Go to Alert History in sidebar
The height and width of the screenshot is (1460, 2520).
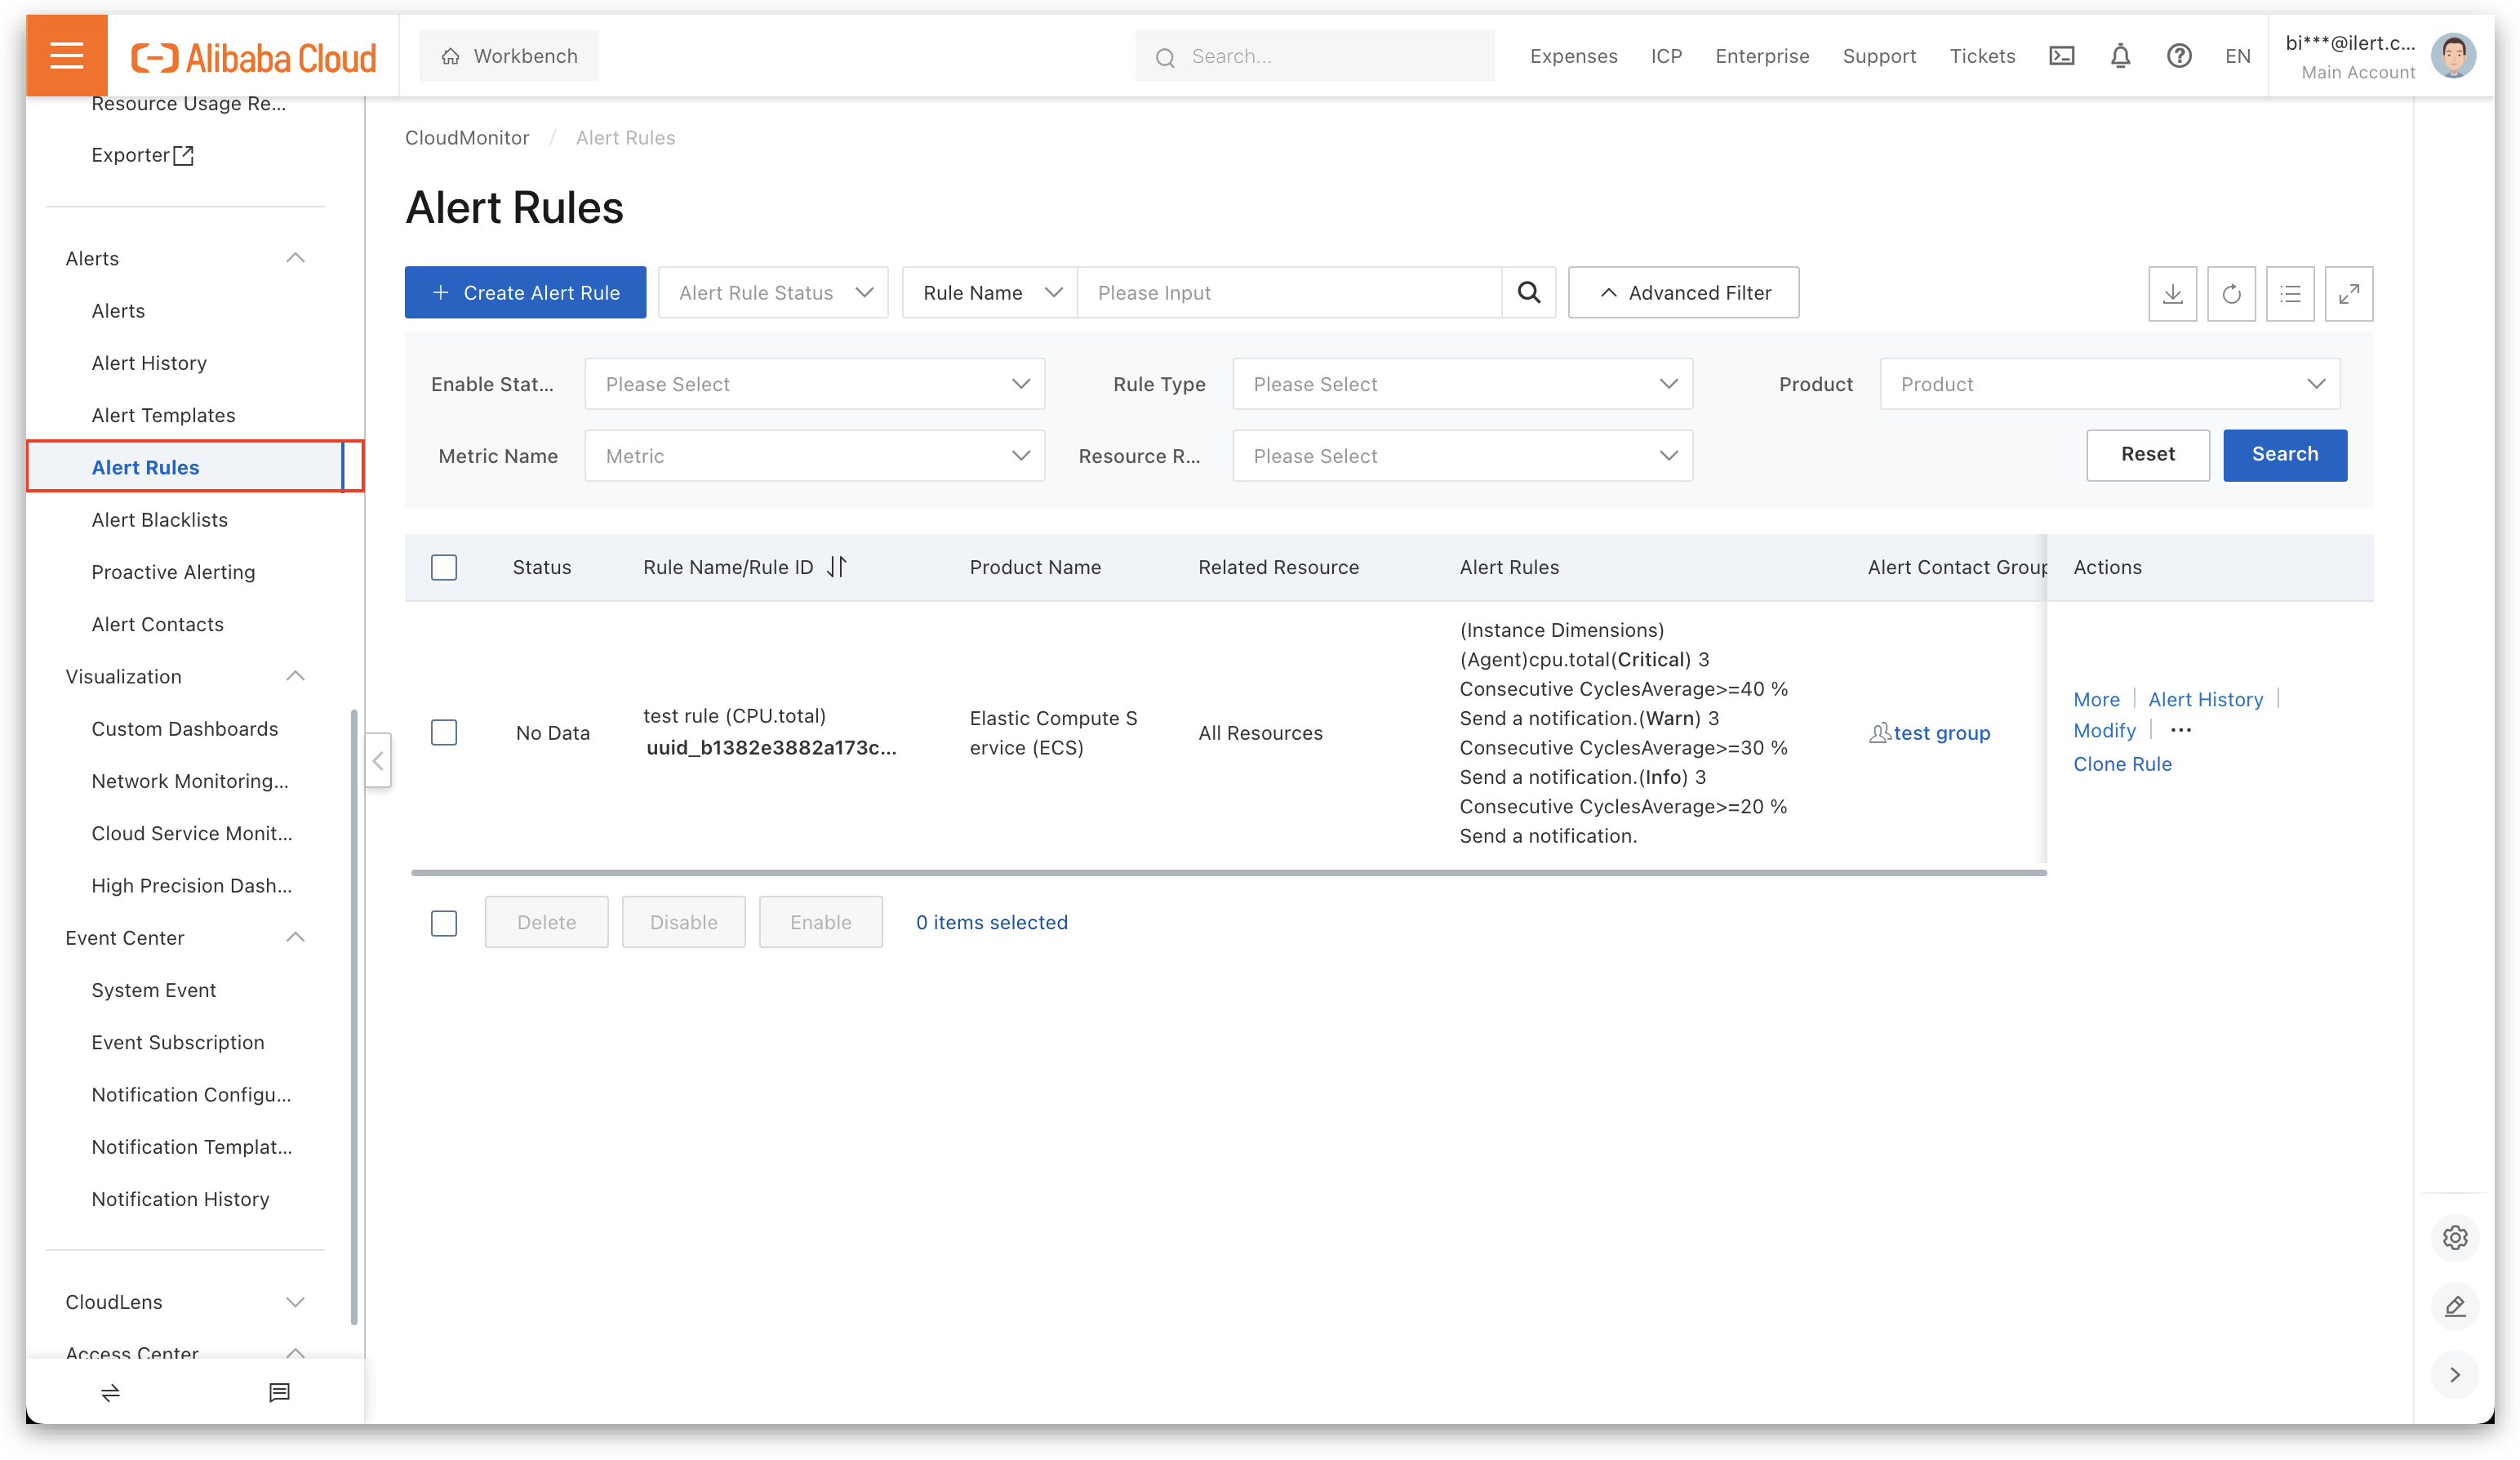click(x=149, y=363)
